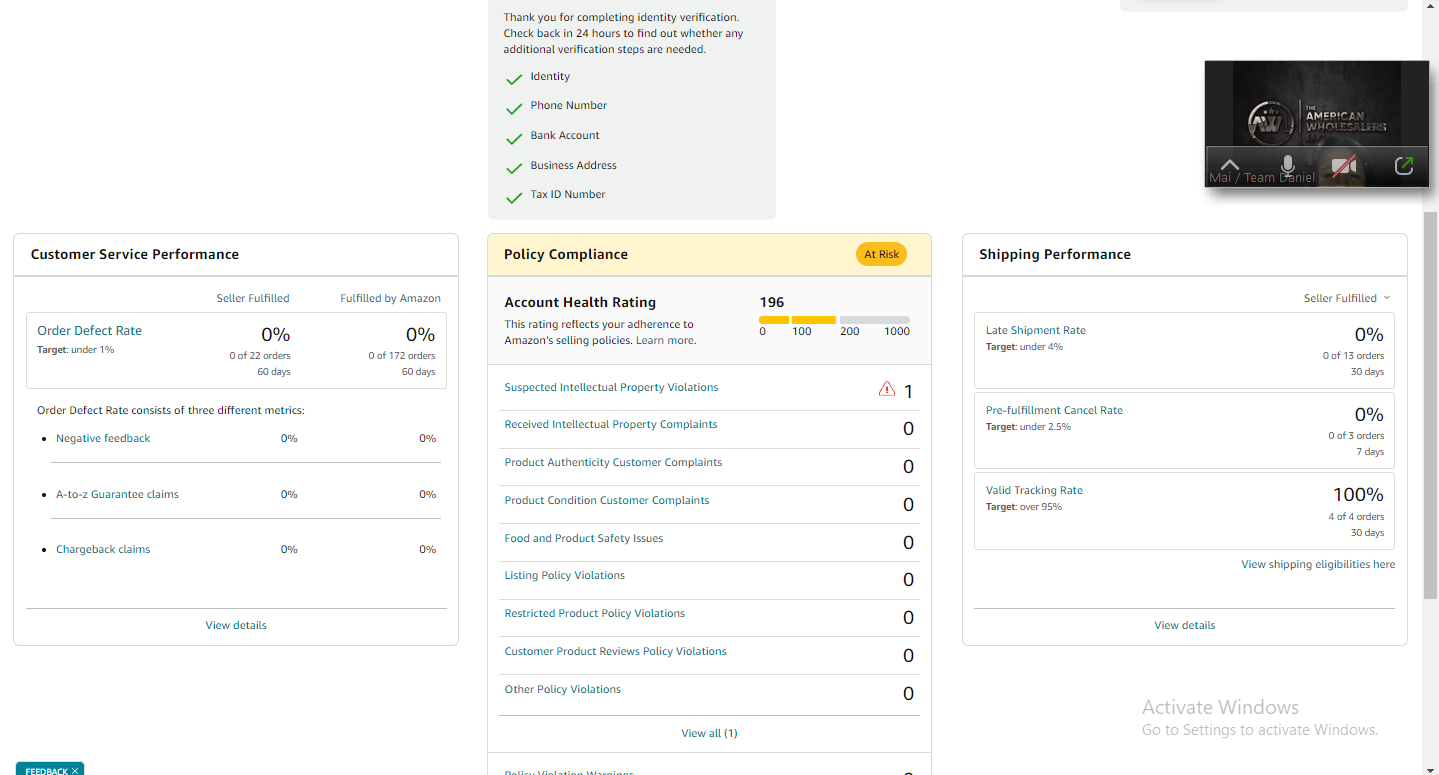Click the '0 of 13 orders' text
The height and width of the screenshot is (775, 1439).
coord(1353,355)
